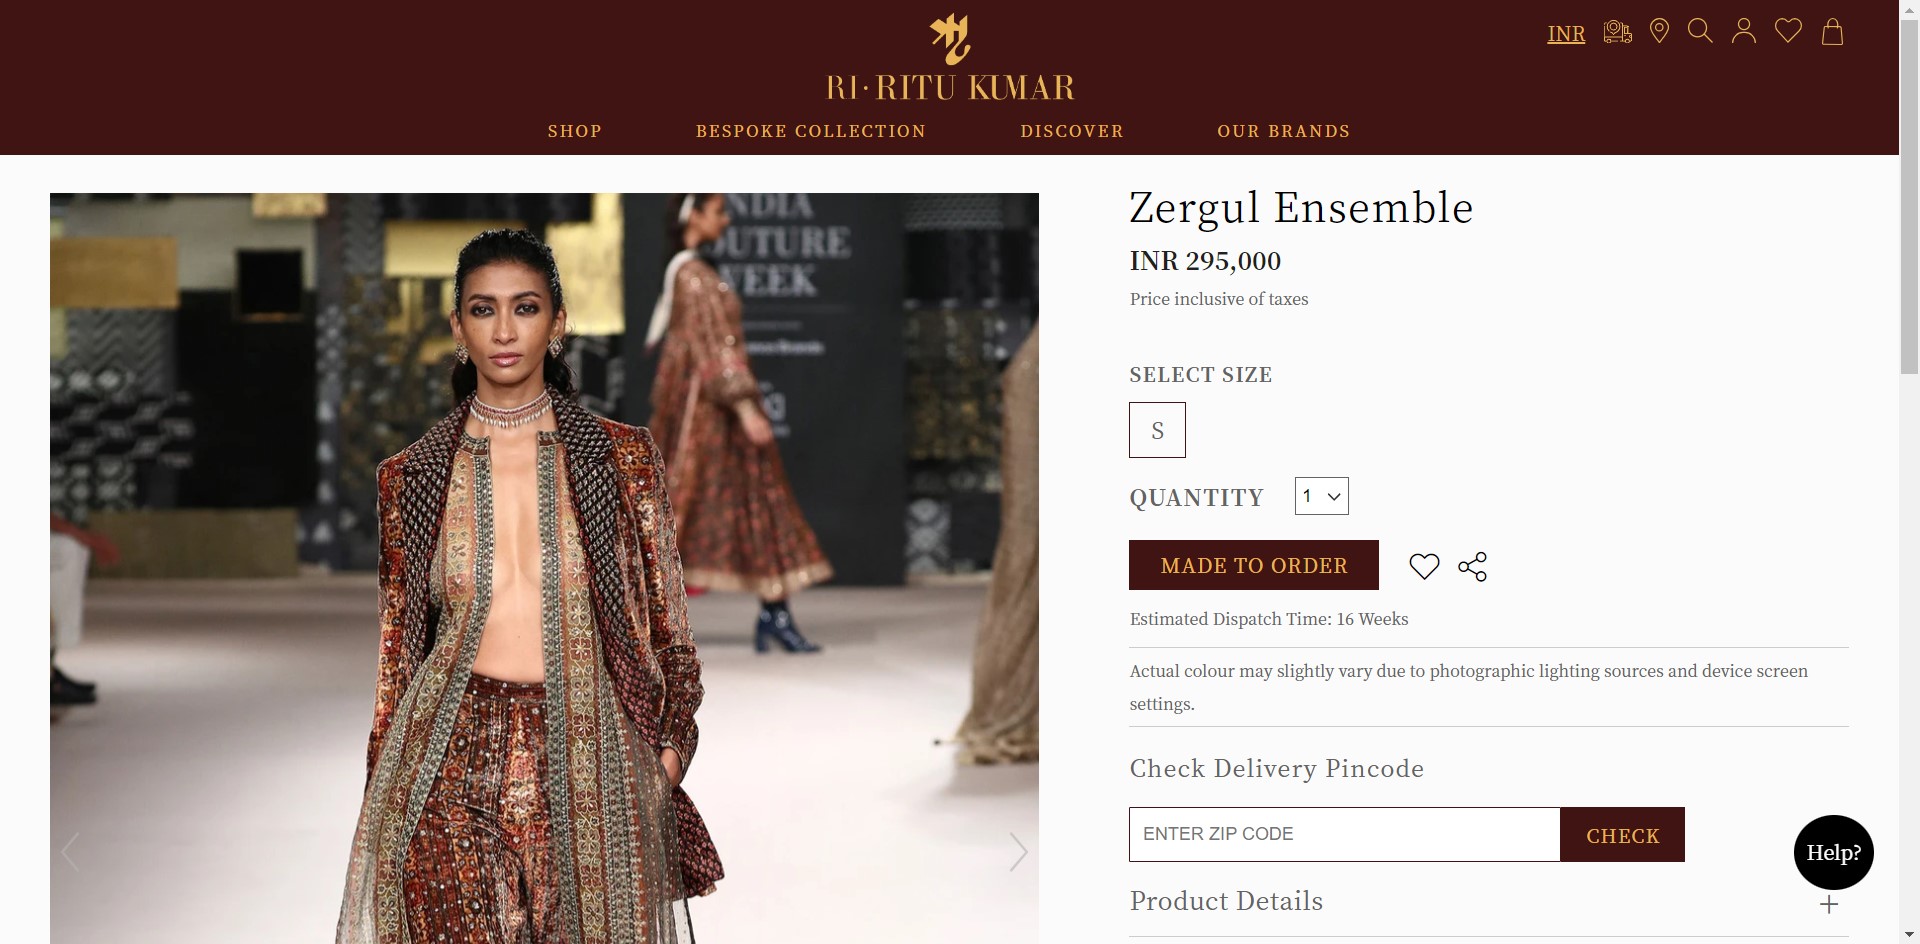Screen dimensions: 1920x944
Task: View wishlist via header heart icon
Action: 1788,31
